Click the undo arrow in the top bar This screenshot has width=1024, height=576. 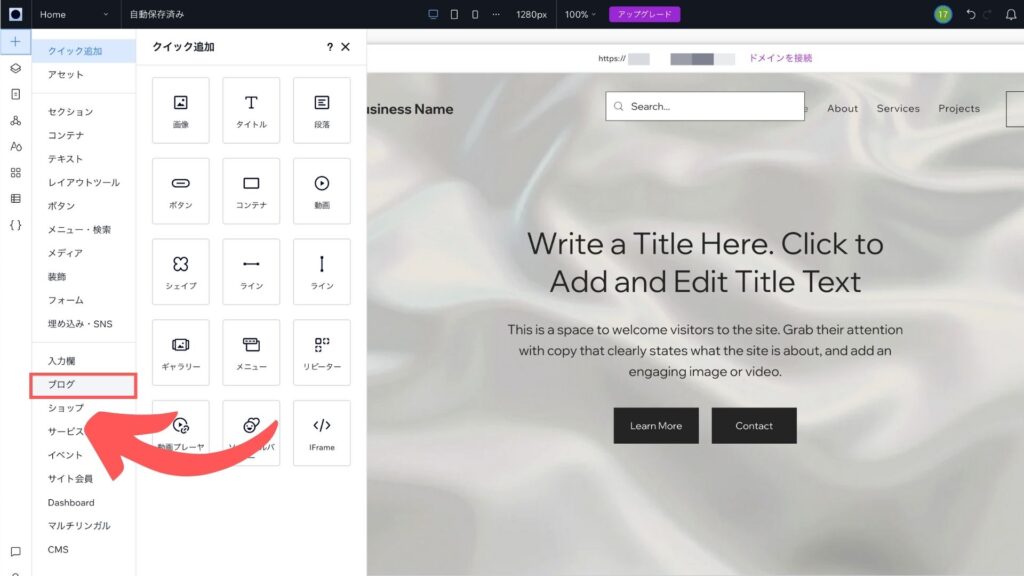(x=971, y=14)
